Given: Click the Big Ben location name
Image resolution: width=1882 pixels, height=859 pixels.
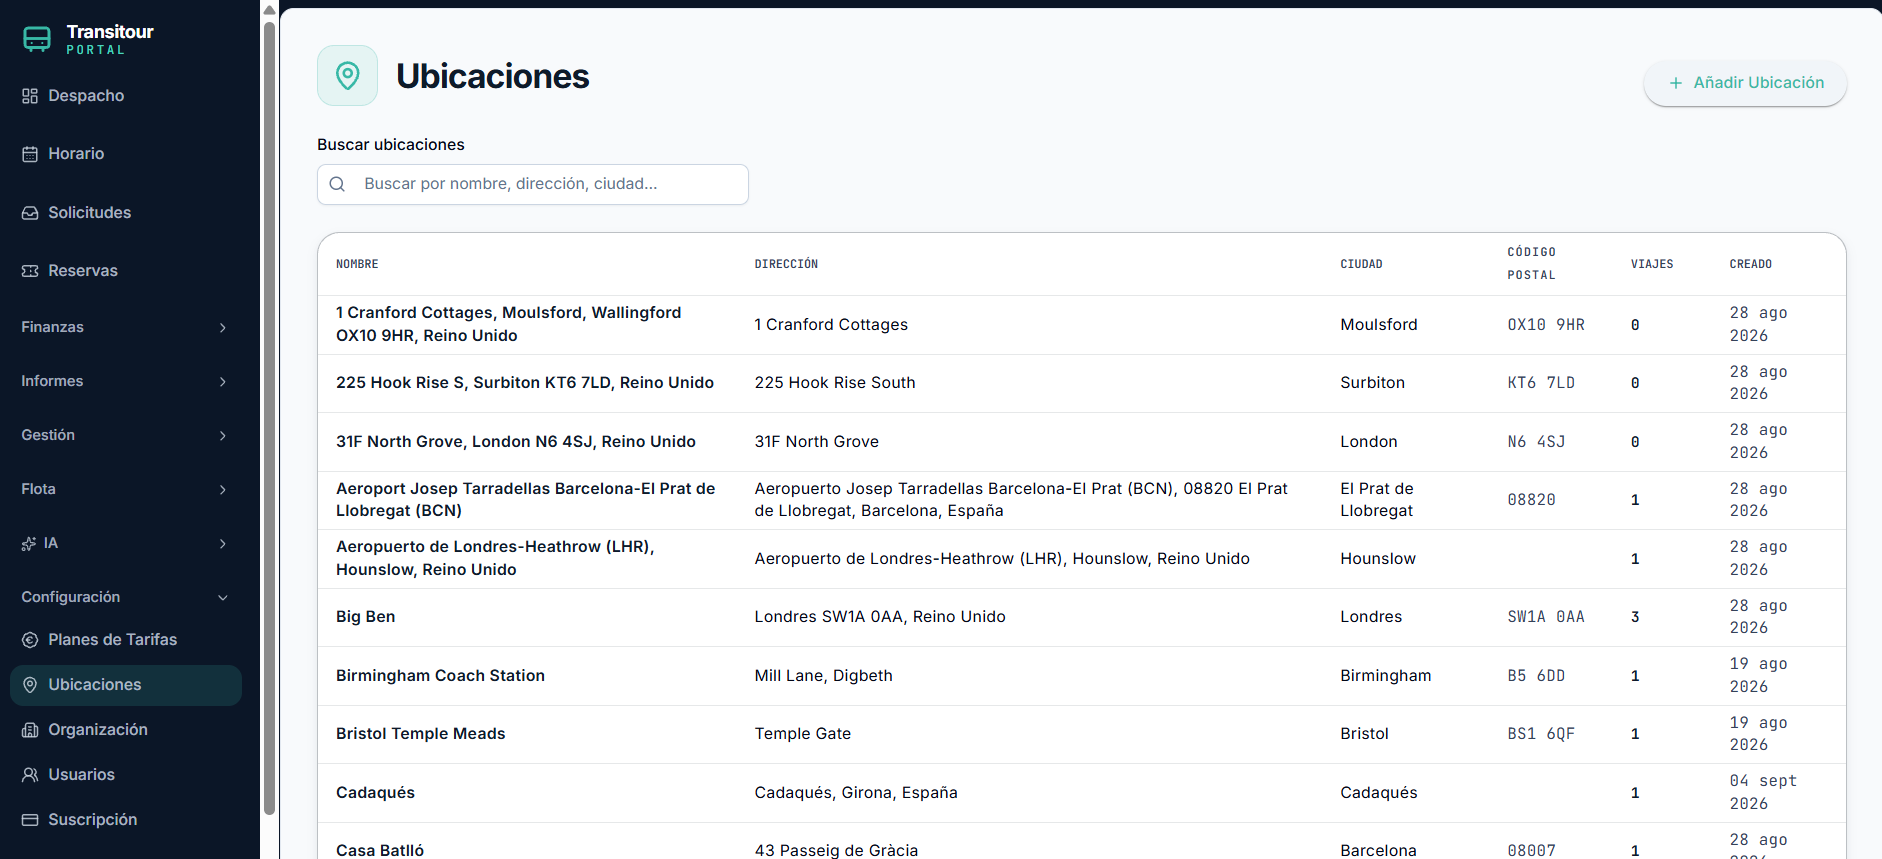Looking at the screenshot, I should coord(365,617).
